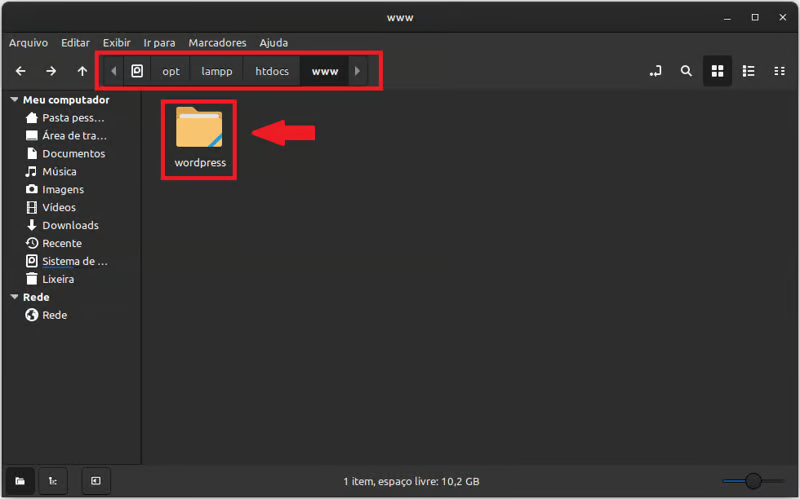Collapse the Meu computador section
Screen dimensions: 800x499
14,99
